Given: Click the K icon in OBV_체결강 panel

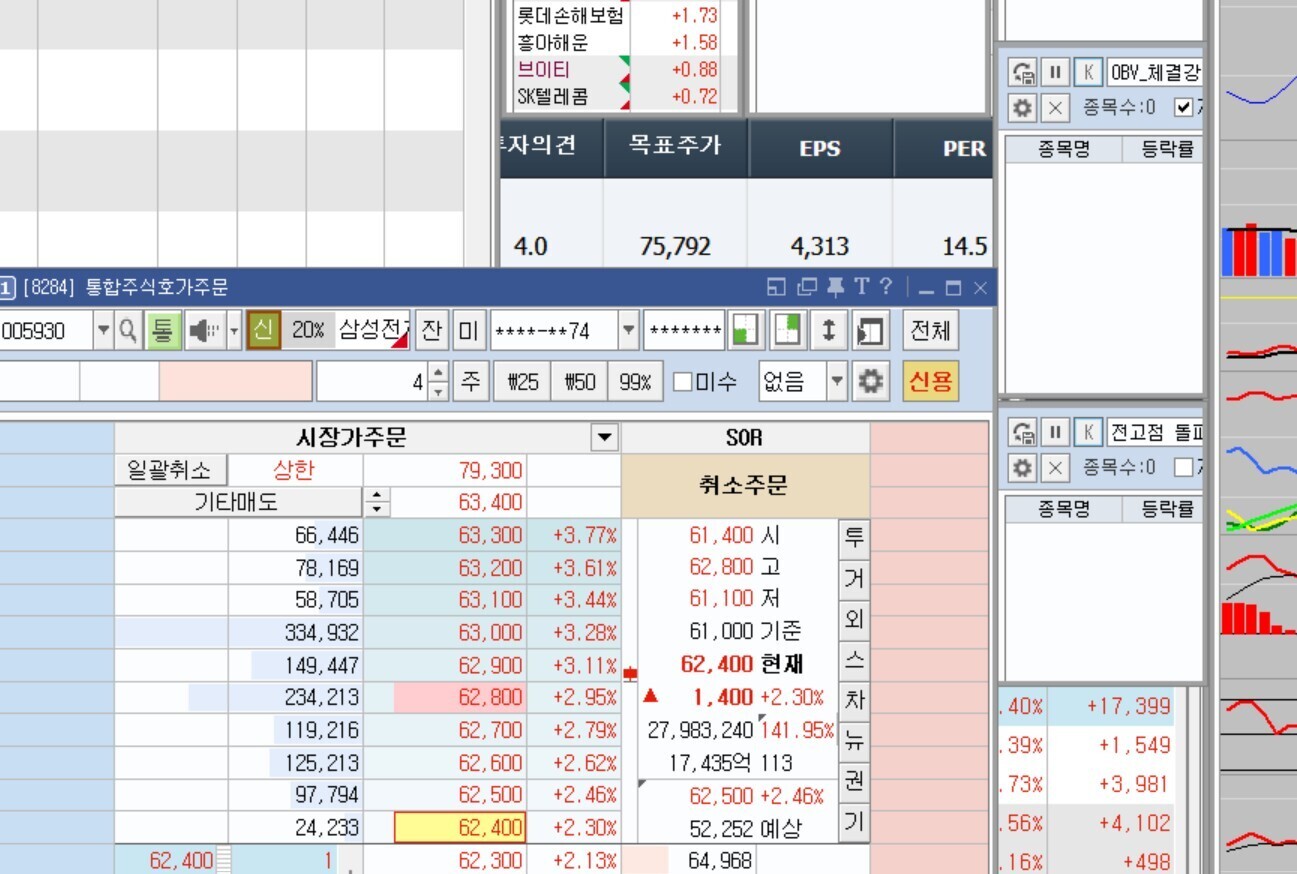Looking at the screenshot, I should (x=1088, y=73).
